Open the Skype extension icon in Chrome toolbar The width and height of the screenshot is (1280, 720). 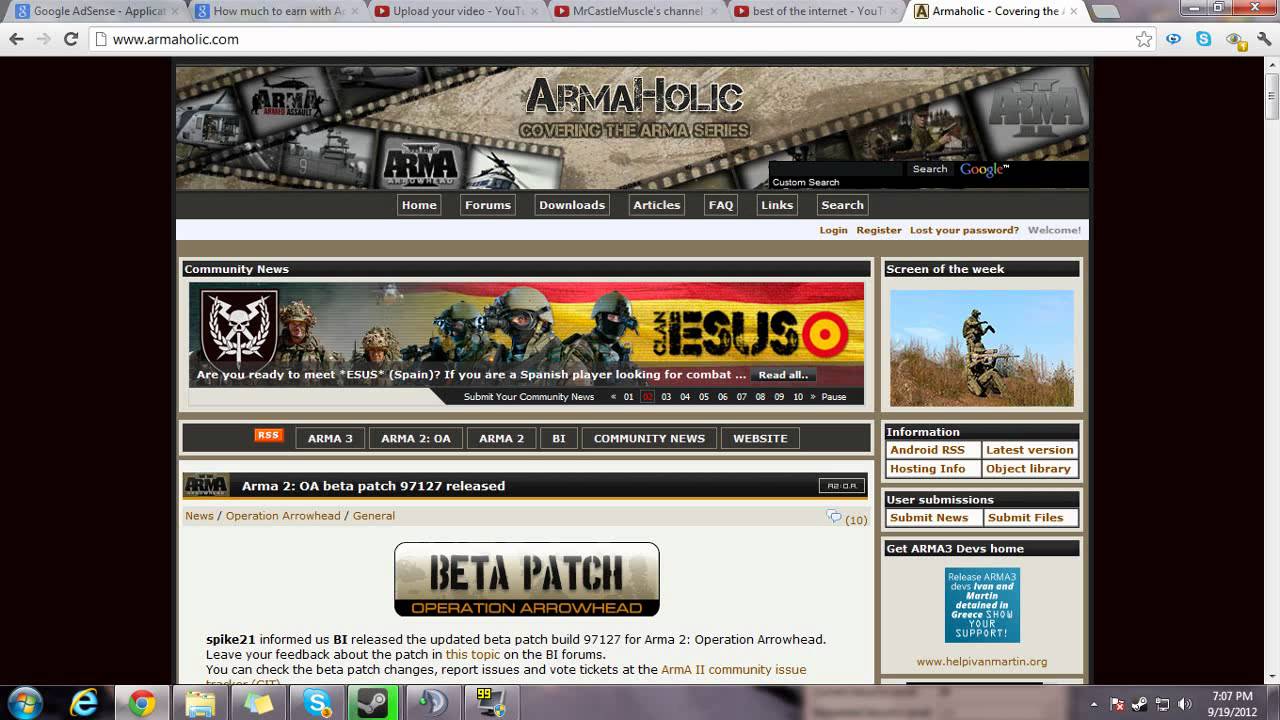(1204, 39)
